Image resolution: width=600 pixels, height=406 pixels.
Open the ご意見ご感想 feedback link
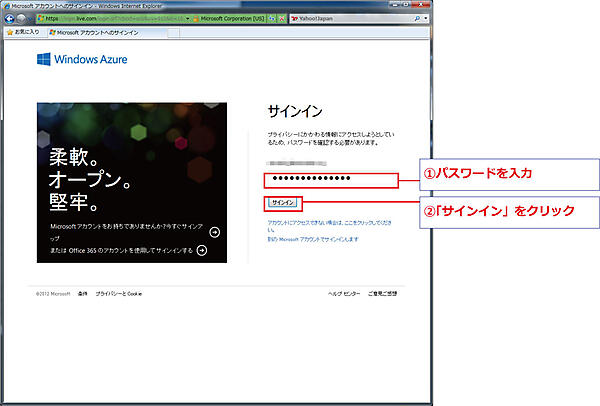click(x=382, y=293)
